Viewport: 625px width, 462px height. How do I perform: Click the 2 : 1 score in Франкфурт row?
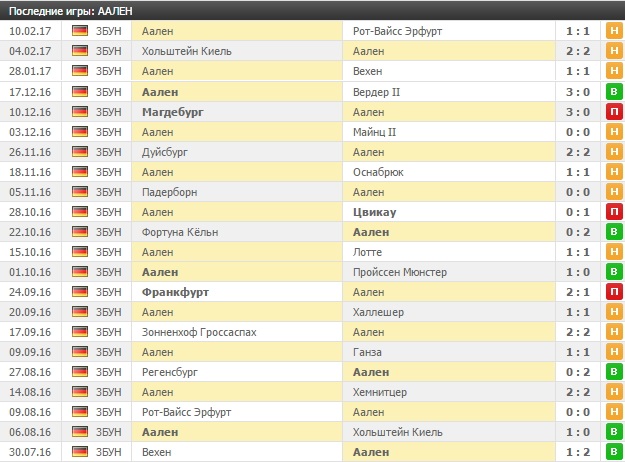578,292
